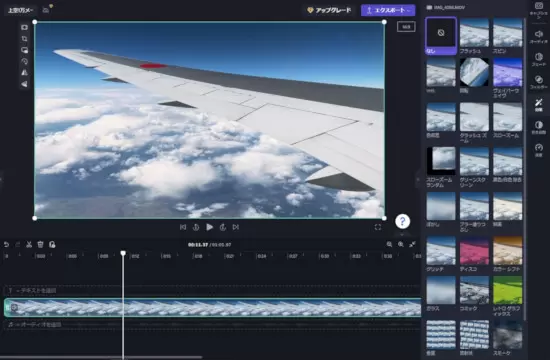Collapse the right properties panel arrow

pyautogui.click(x=418, y=179)
